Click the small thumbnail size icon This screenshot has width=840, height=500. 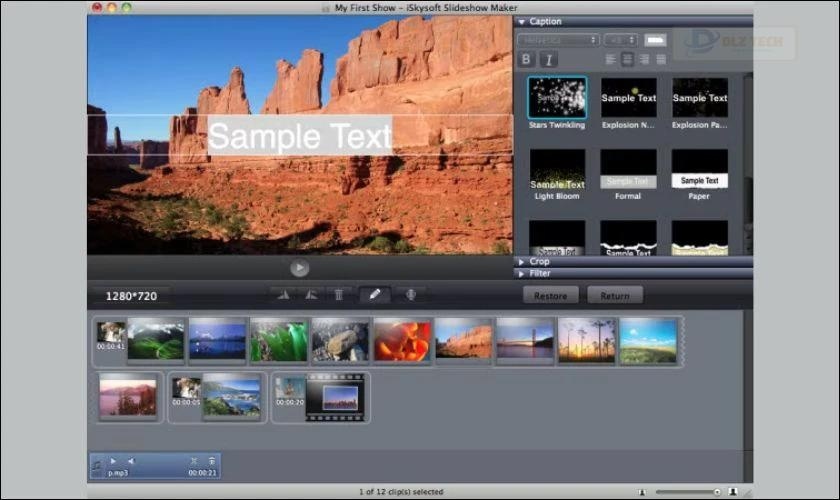click(x=642, y=492)
